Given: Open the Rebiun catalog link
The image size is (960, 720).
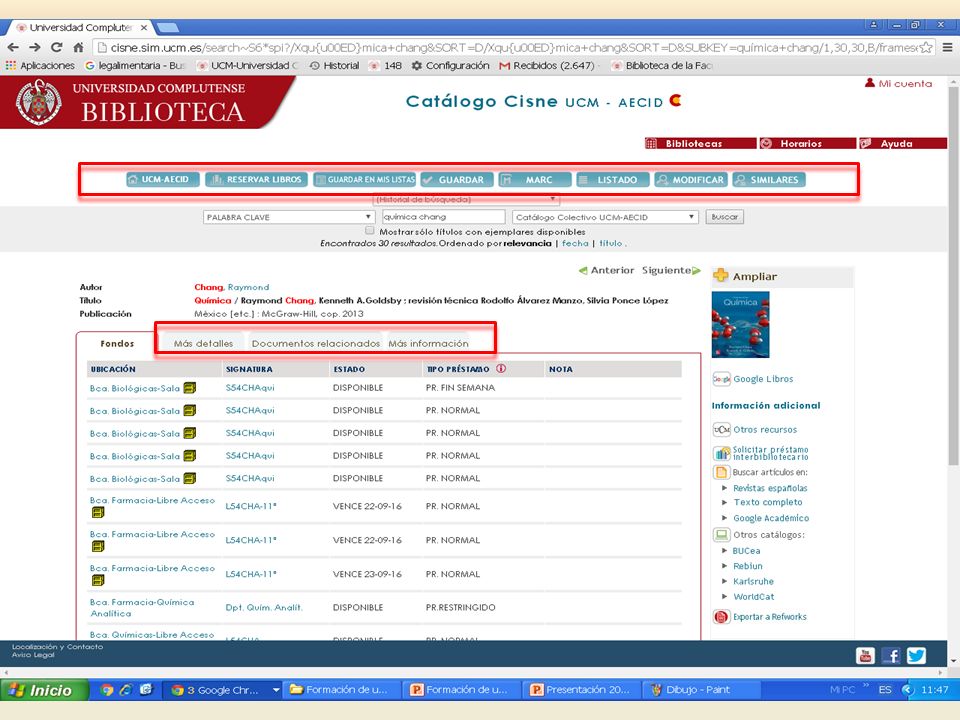Looking at the screenshot, I should [x=748, y=566].
